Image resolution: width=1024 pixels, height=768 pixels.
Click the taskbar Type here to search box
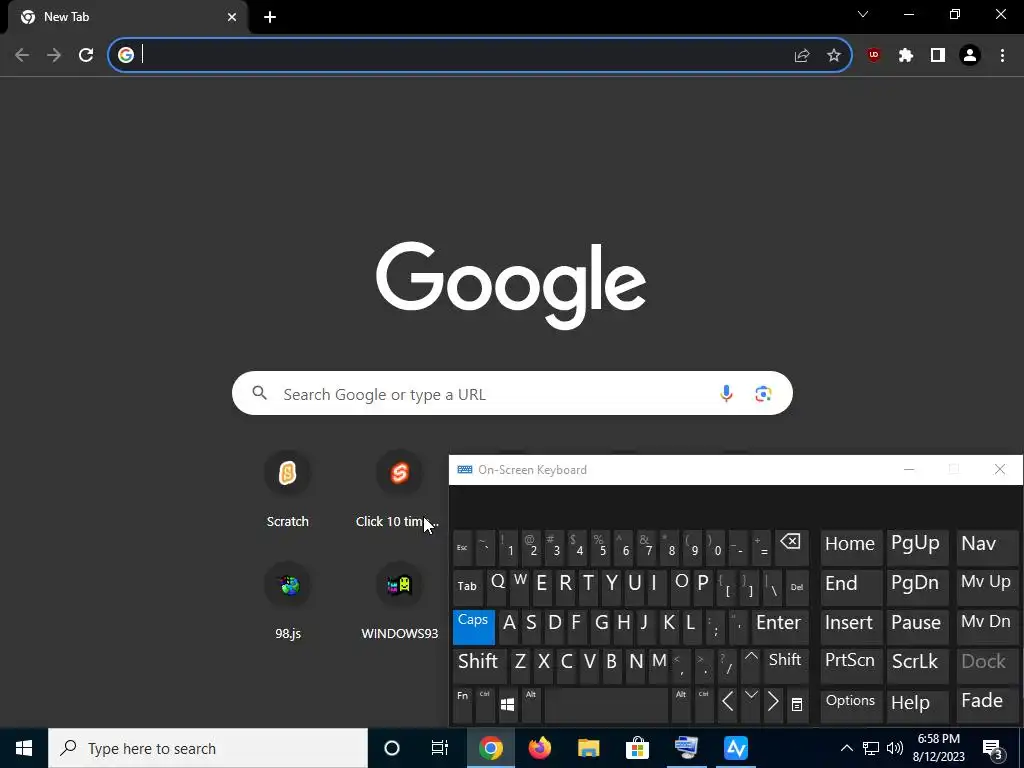tap(208, 748)
